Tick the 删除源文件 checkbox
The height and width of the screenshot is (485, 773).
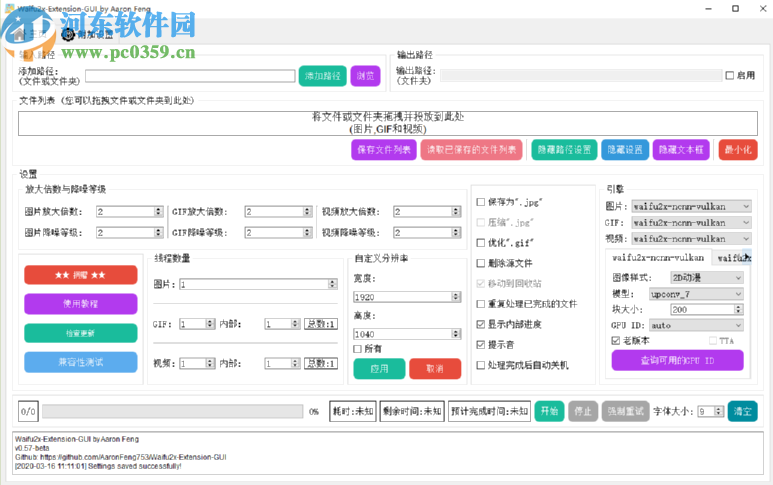click(x=481, y=263)
